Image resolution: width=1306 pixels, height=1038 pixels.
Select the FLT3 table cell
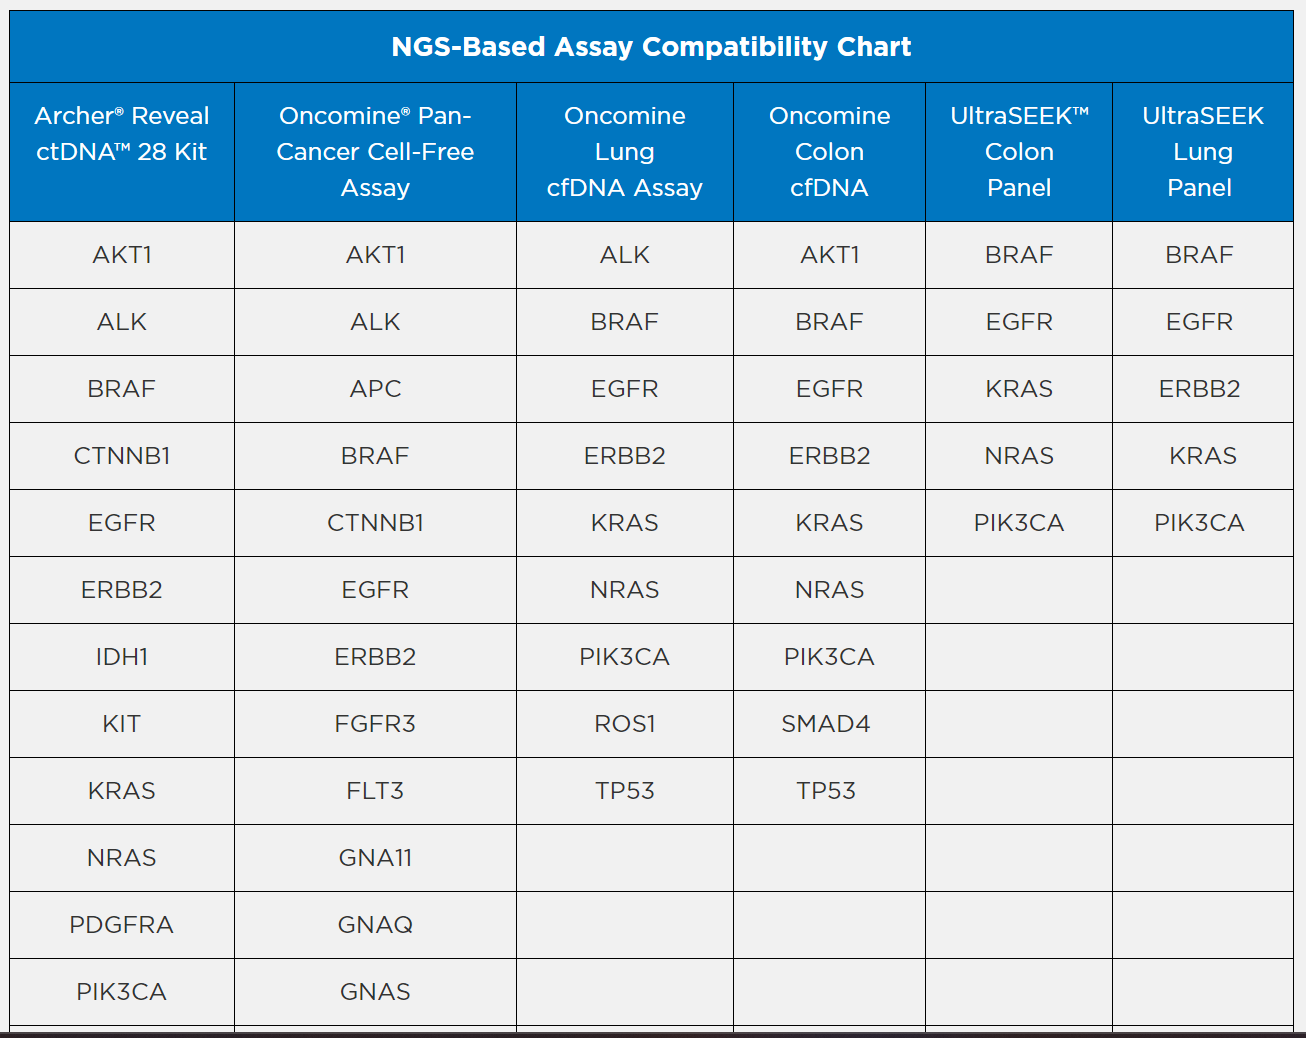pos(375,791)
